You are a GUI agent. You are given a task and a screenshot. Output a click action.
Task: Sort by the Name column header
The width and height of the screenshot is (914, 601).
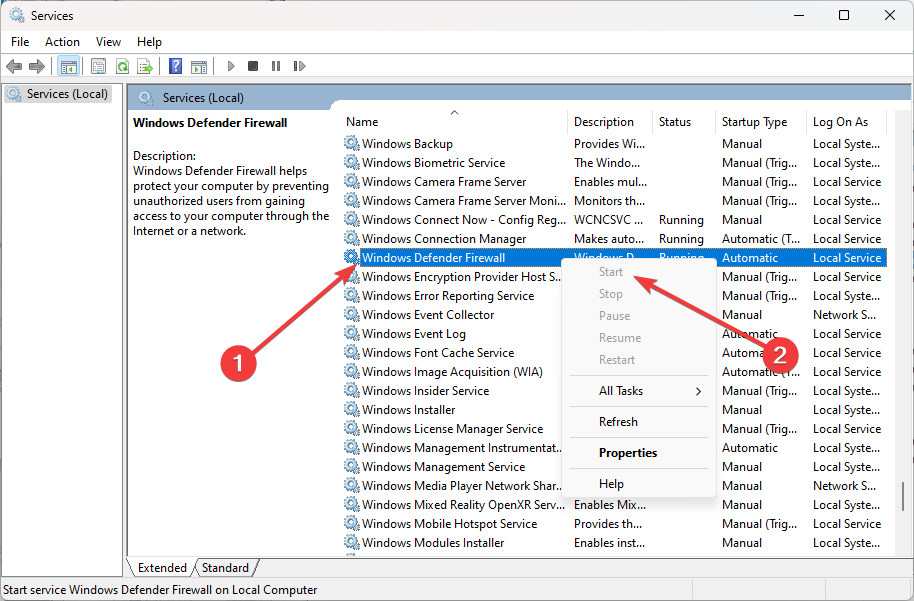[455, 122]
